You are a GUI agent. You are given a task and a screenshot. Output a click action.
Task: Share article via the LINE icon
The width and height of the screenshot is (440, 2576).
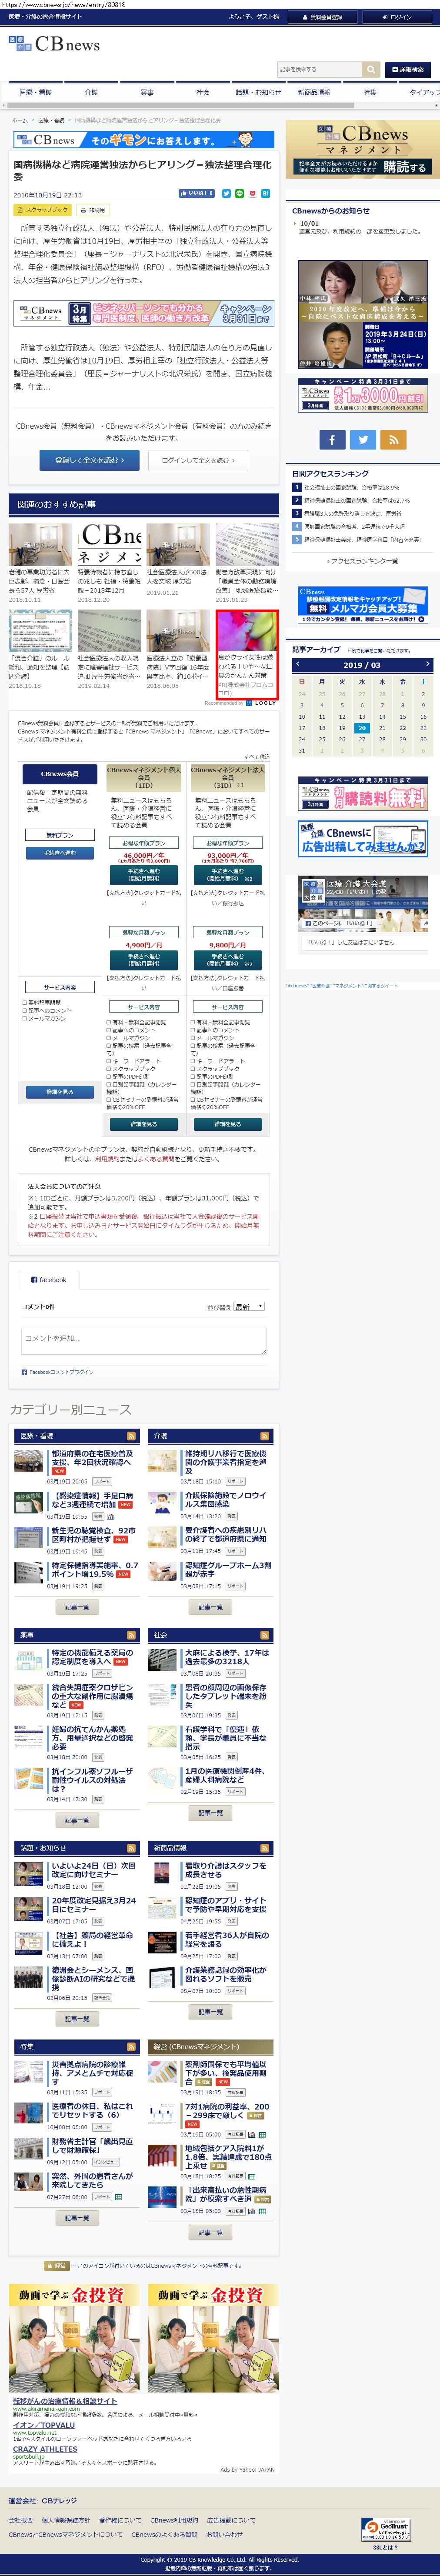pyautogui.click(x=239, y=193)
